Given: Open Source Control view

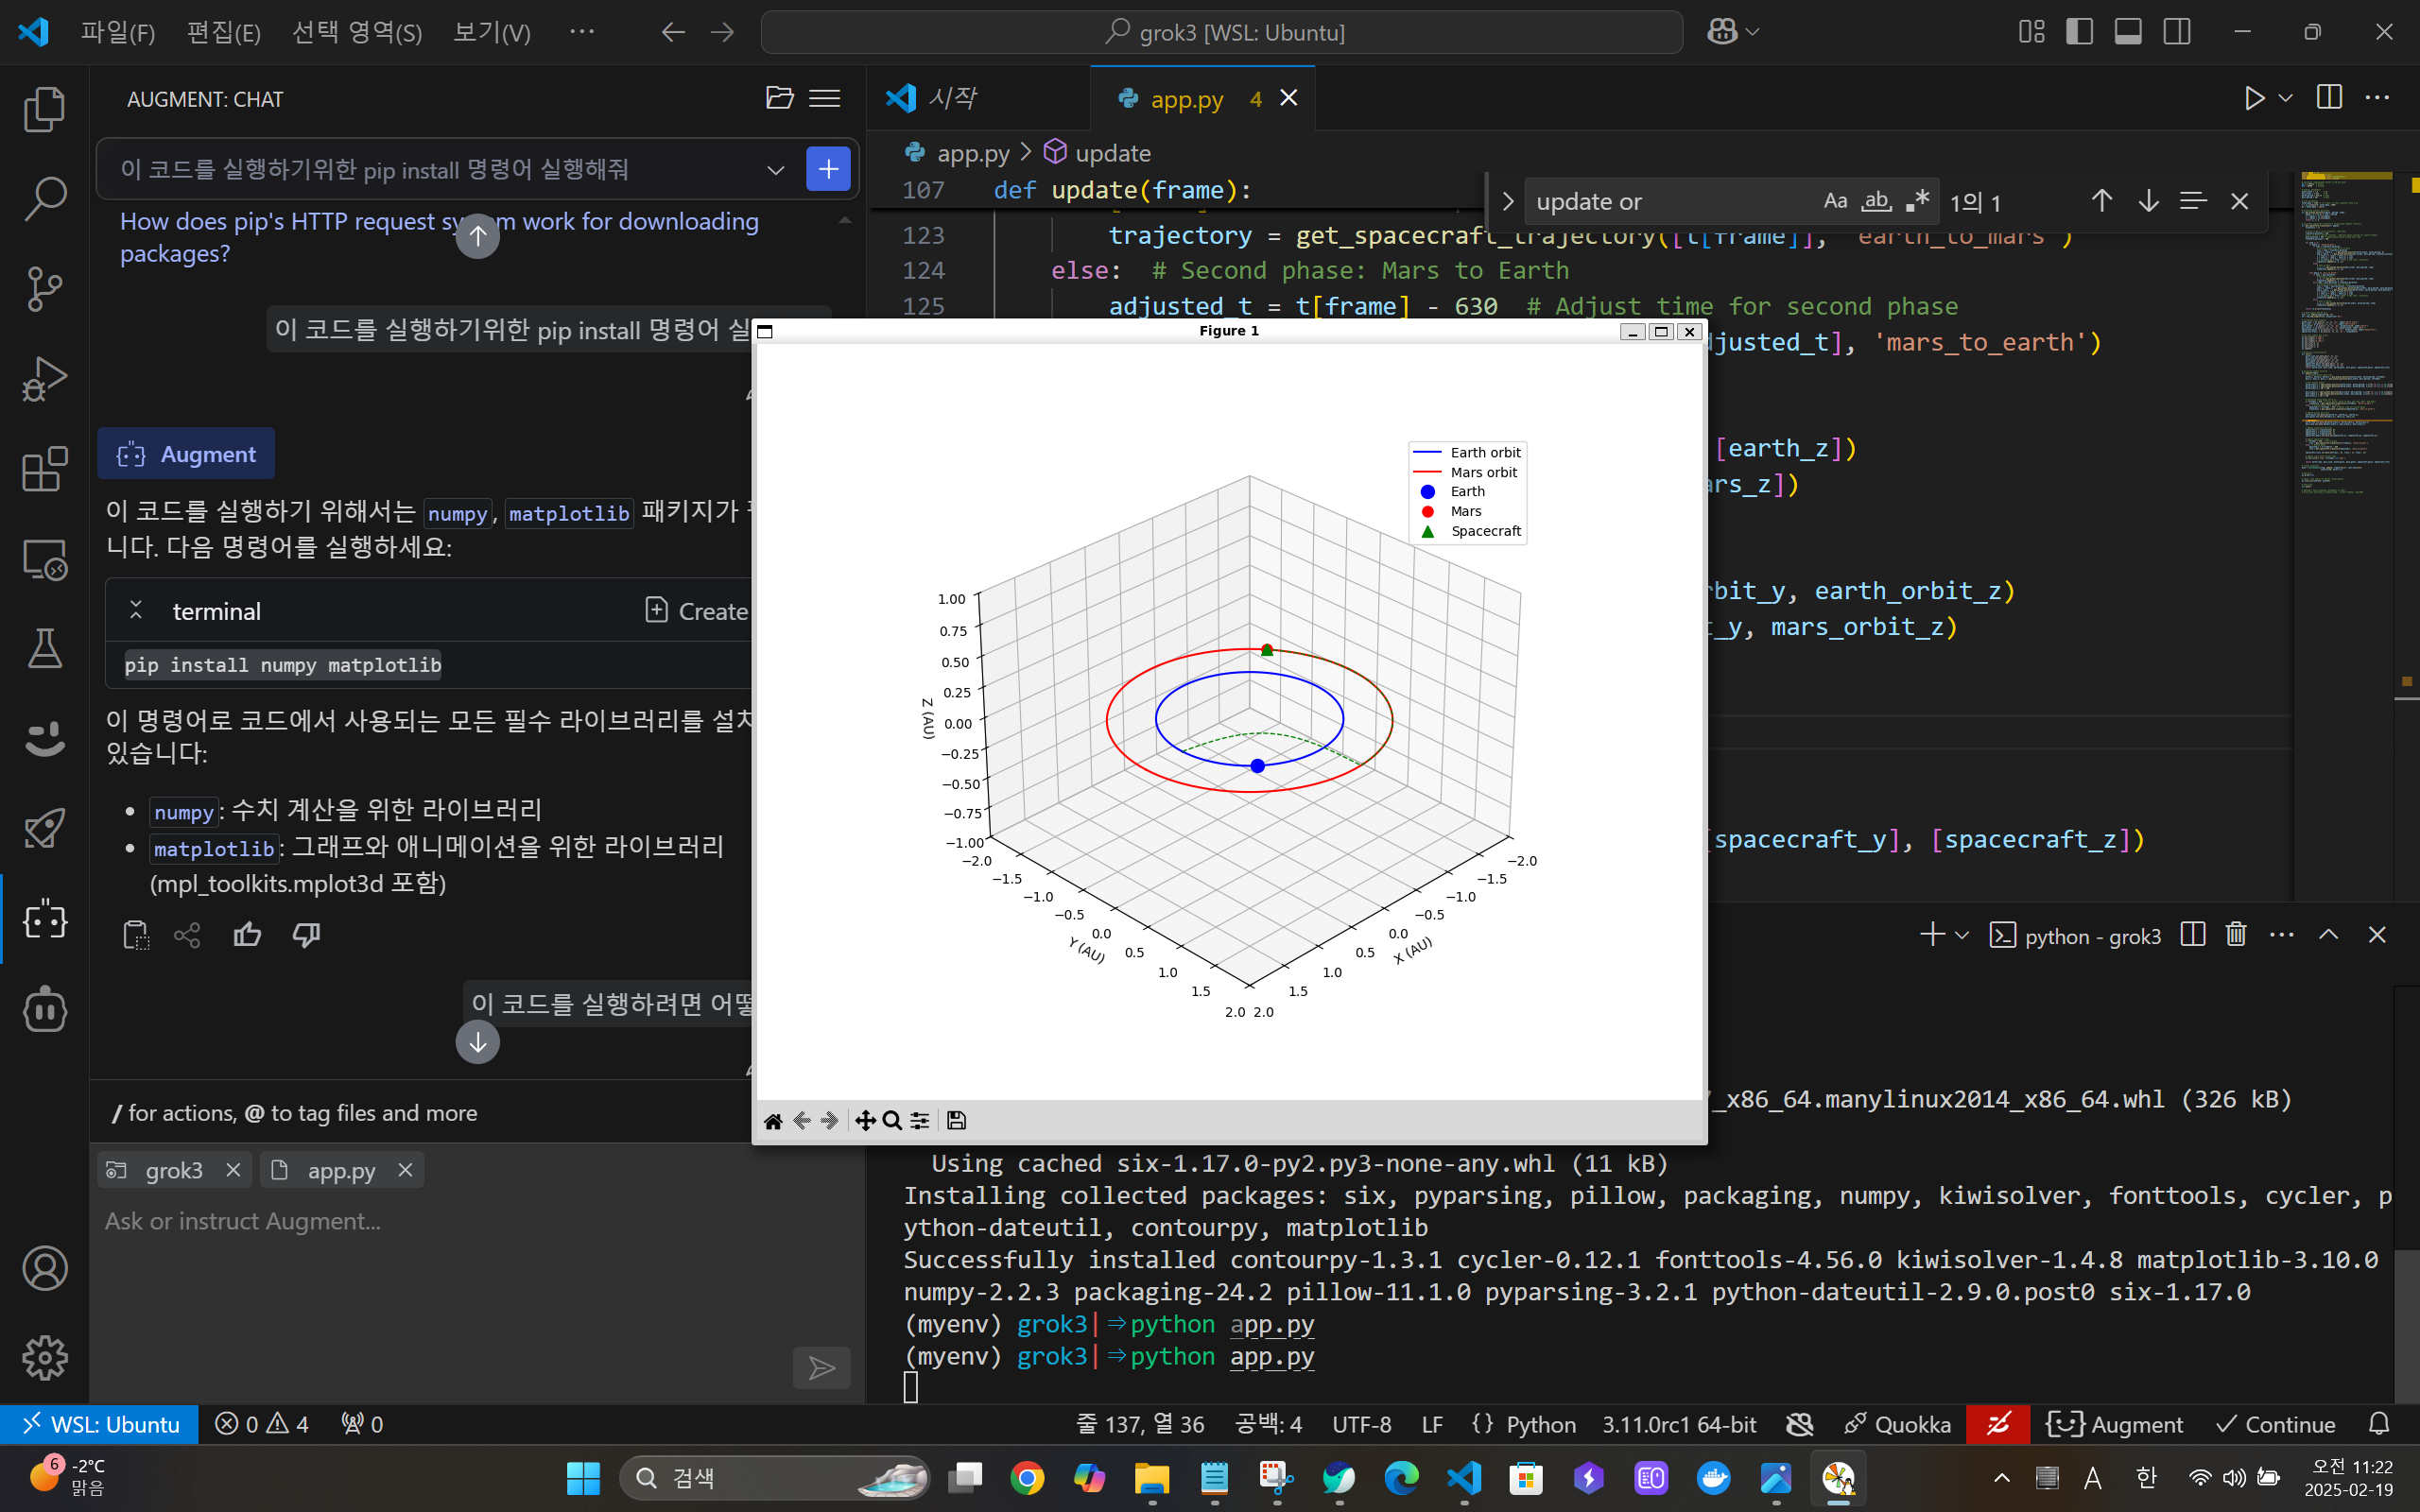Looking at the screenshot, I should point(44,289).
